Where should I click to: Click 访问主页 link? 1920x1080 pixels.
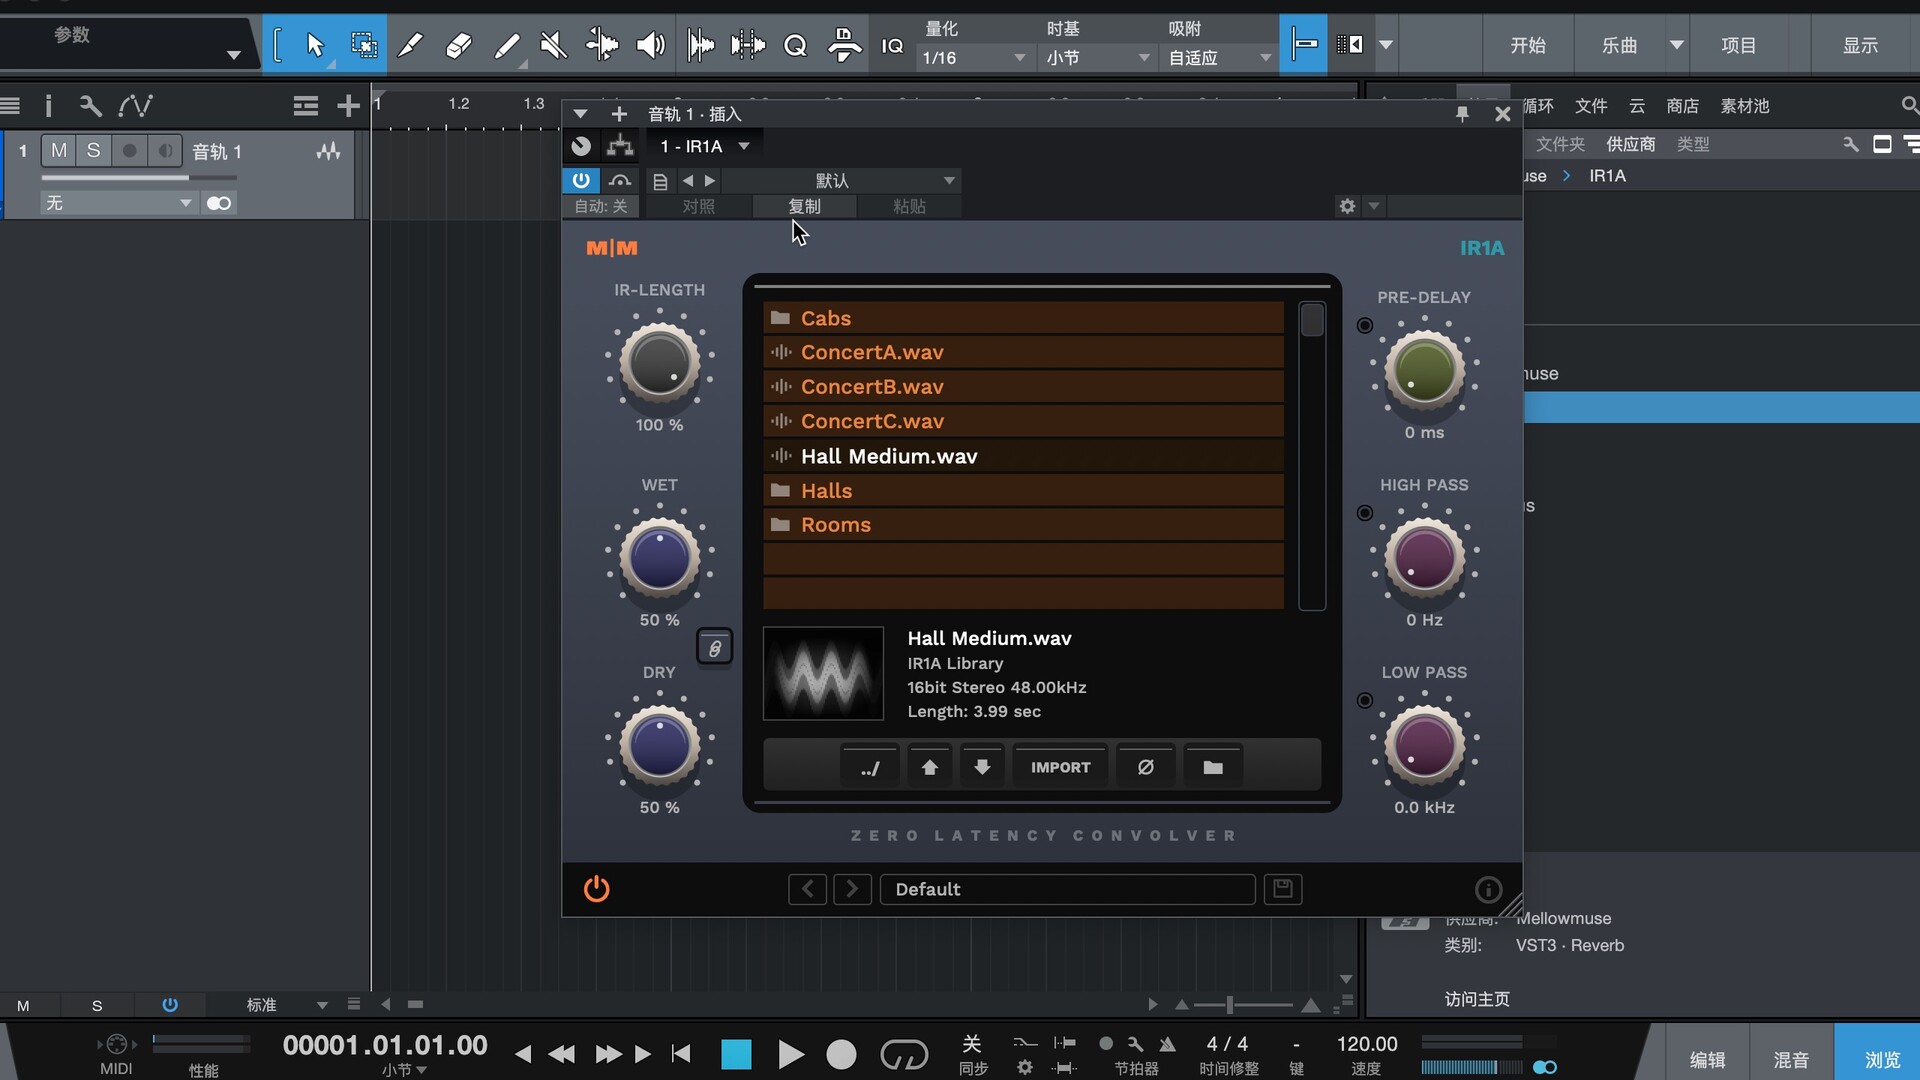pos(1477,999)
